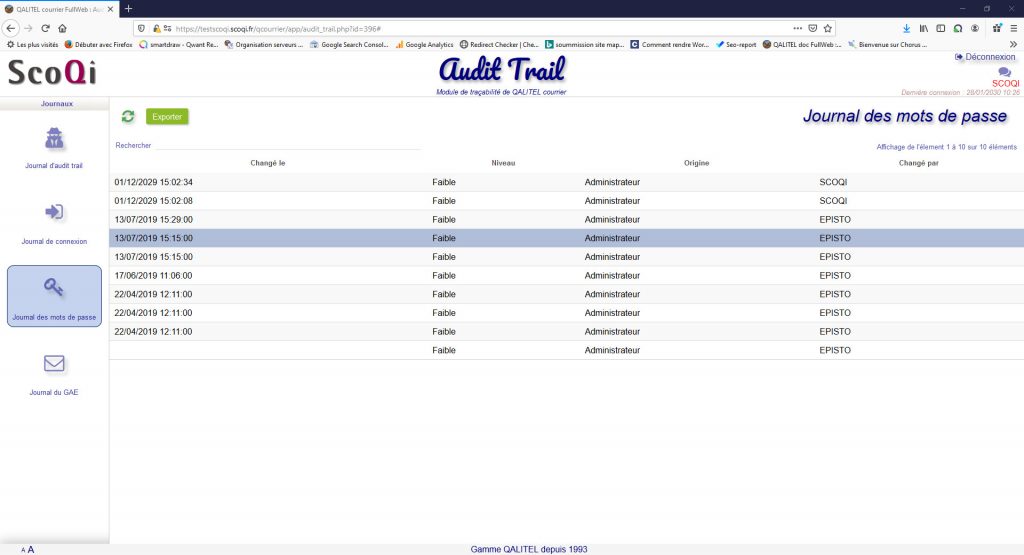Sort by the Niveau column header
This screenshot has height=555, width=1024.
[504, 163]
